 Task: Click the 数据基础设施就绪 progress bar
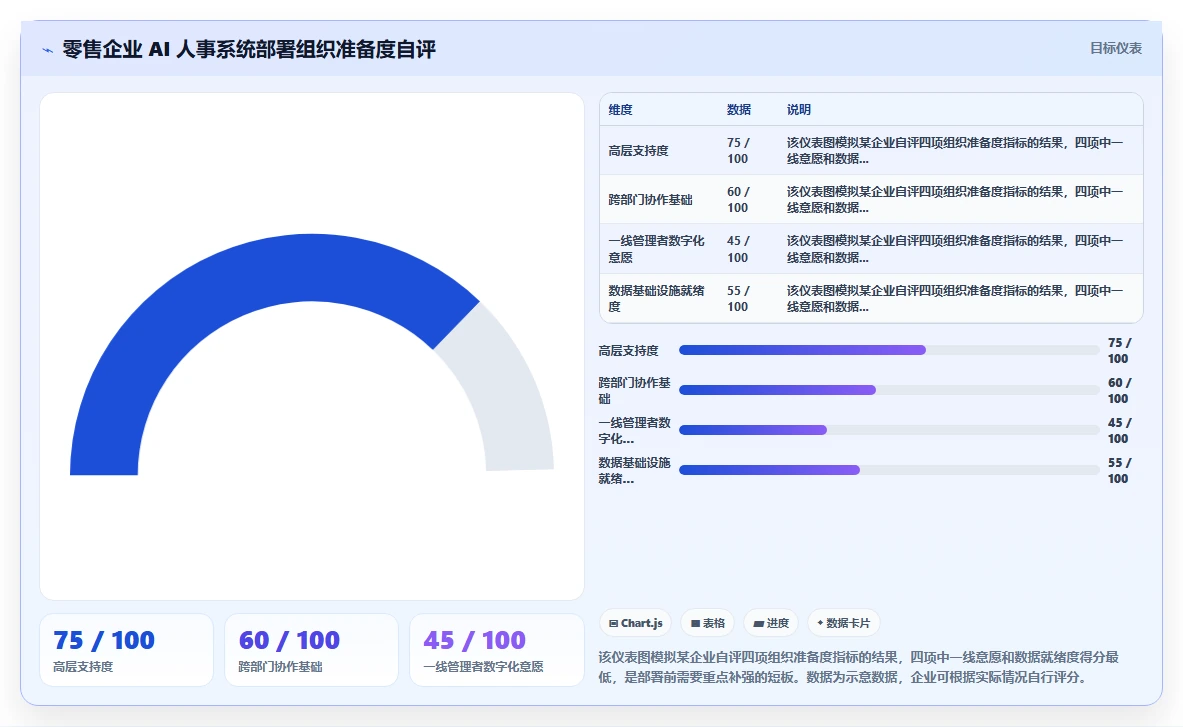(x=889, y=470)
